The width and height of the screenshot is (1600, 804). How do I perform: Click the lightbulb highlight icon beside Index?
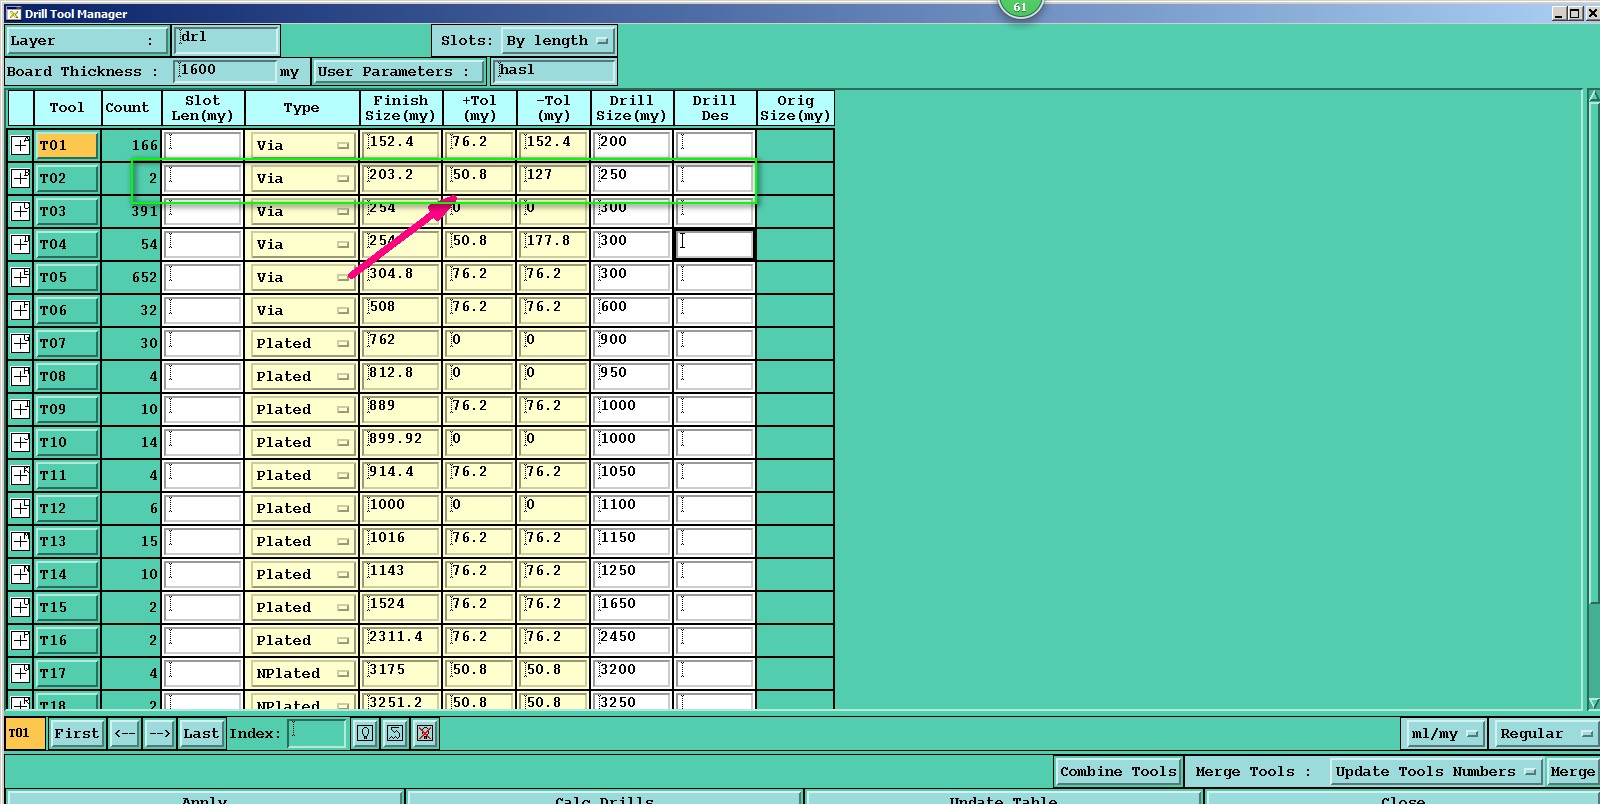pos(365,733)
